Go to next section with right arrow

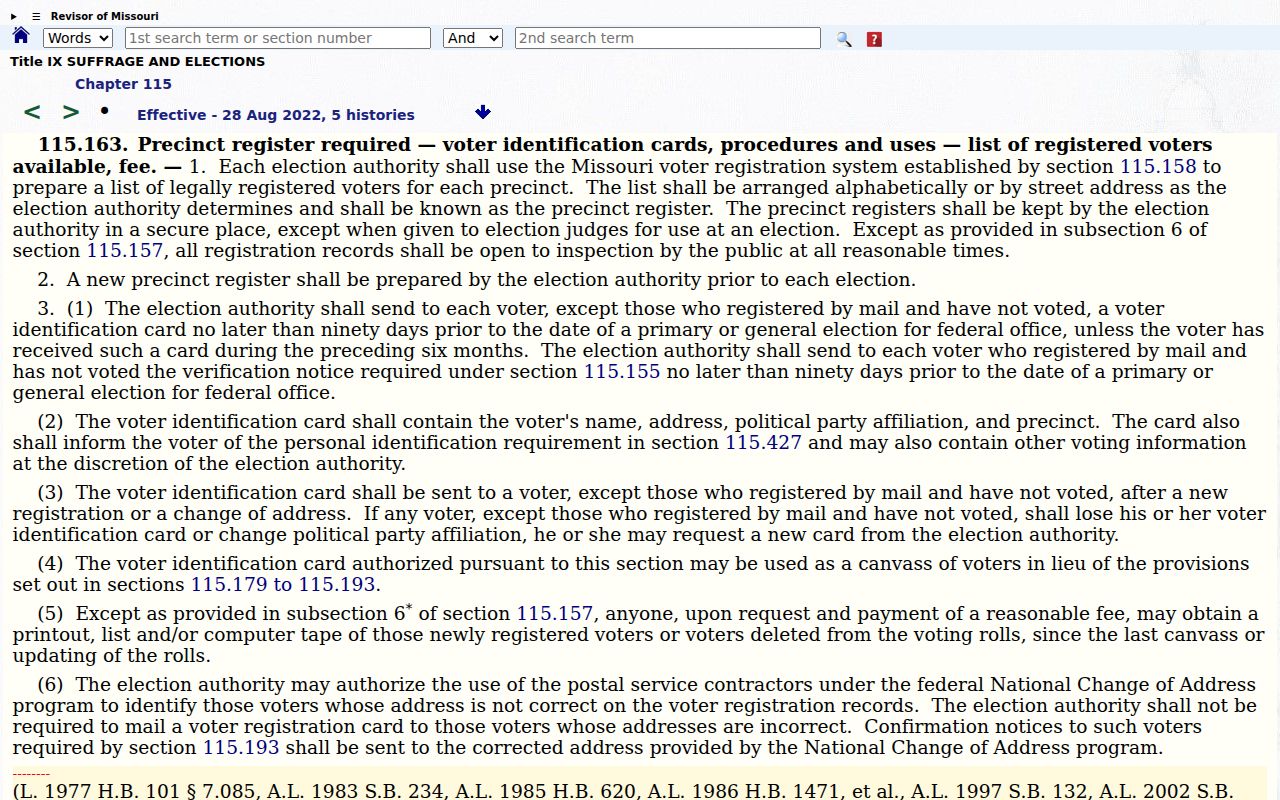click(x=71, y=112)
